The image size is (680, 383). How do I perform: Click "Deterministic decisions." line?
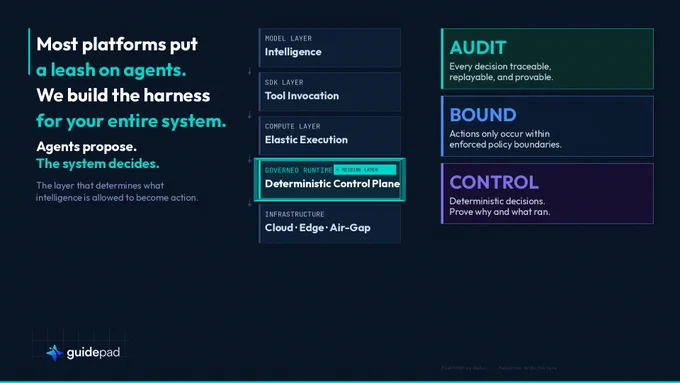497,201
